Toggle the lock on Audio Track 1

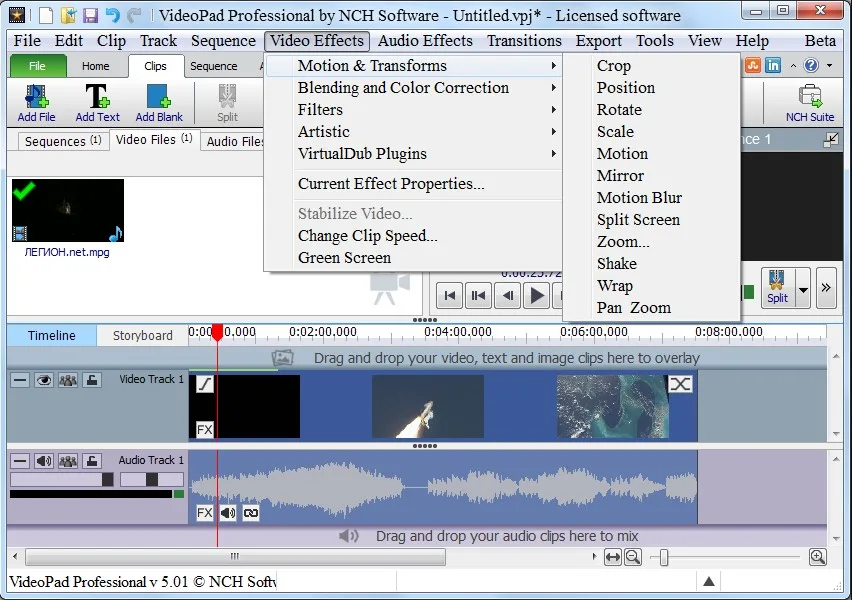(92, 461)
